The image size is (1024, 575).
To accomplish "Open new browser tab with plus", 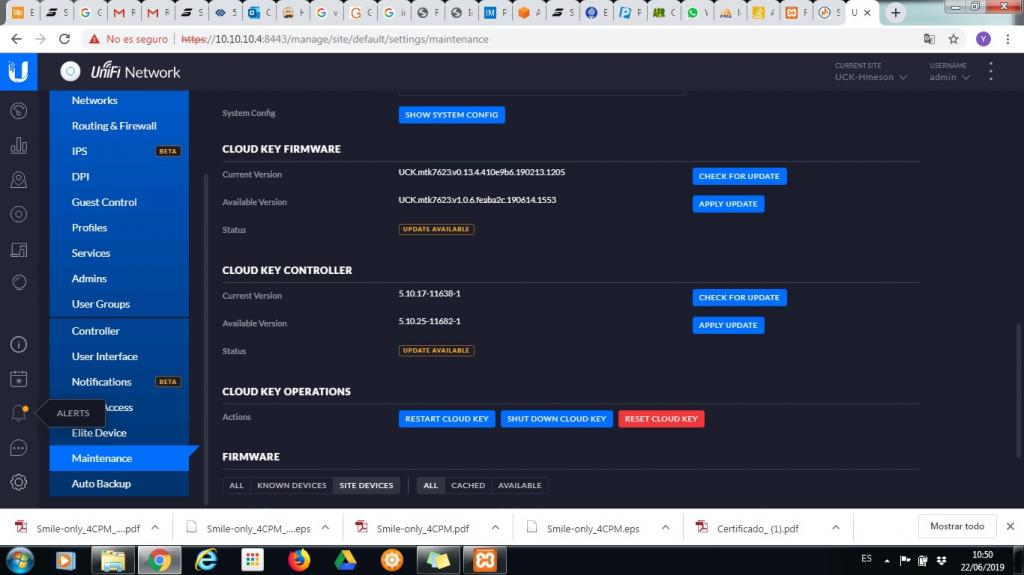I will tap(895, 12).
